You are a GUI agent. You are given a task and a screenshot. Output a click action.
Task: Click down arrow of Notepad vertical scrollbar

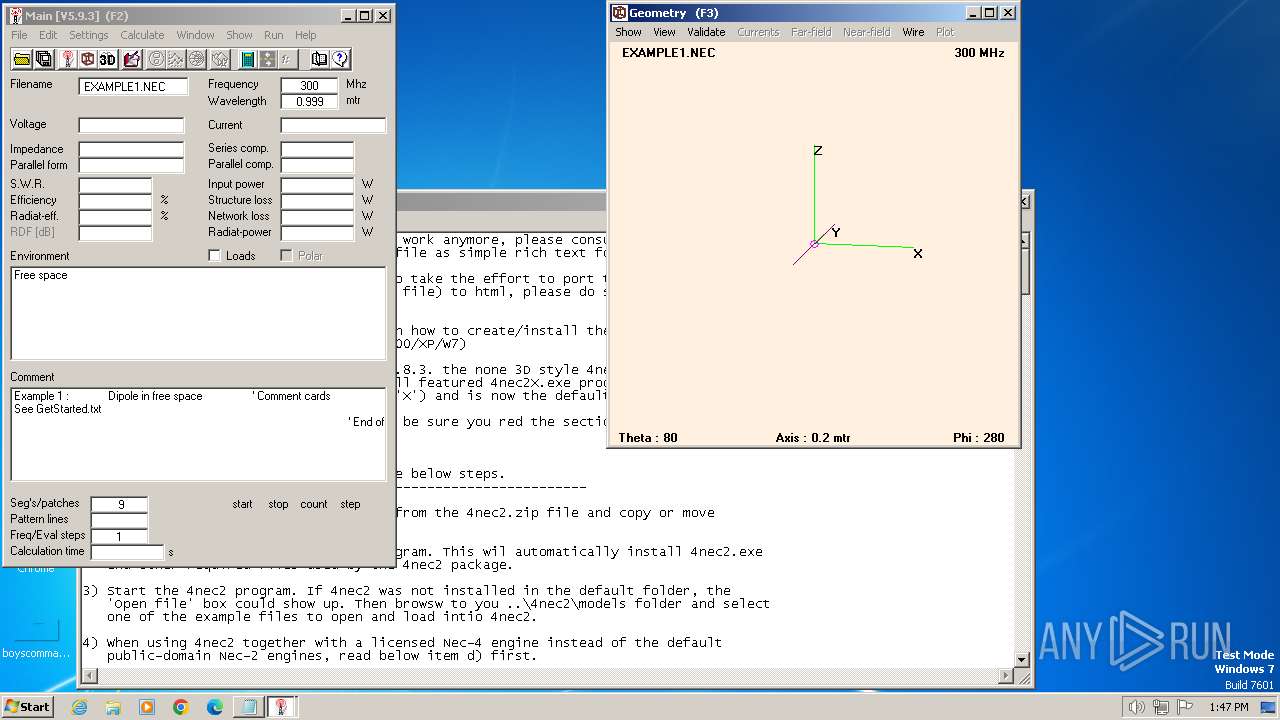pyautogui.click(x=1022, y=659)
